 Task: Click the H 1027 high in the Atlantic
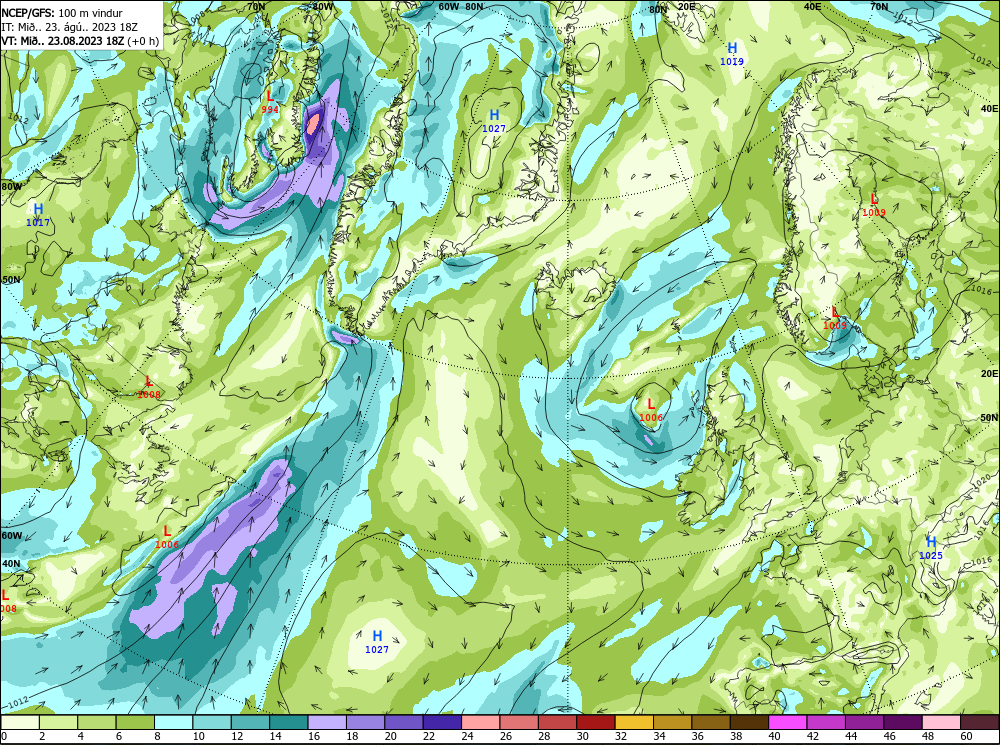[x=377, y=642]
